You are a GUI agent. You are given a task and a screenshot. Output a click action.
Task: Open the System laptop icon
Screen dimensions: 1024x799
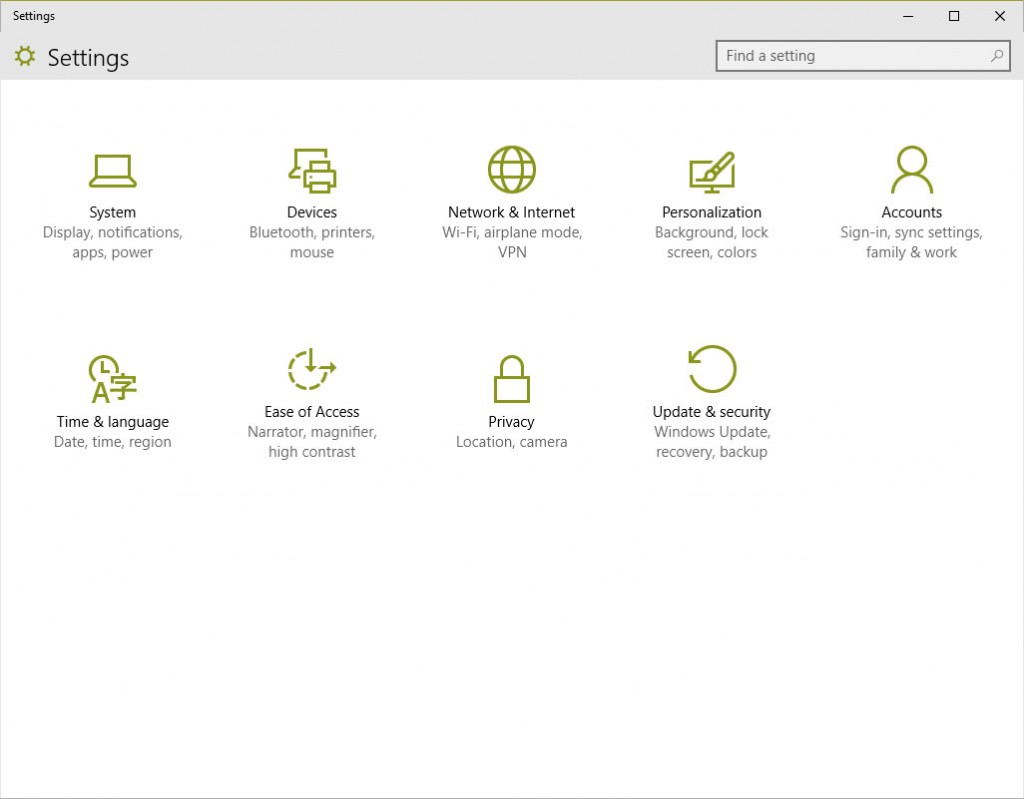112,171
